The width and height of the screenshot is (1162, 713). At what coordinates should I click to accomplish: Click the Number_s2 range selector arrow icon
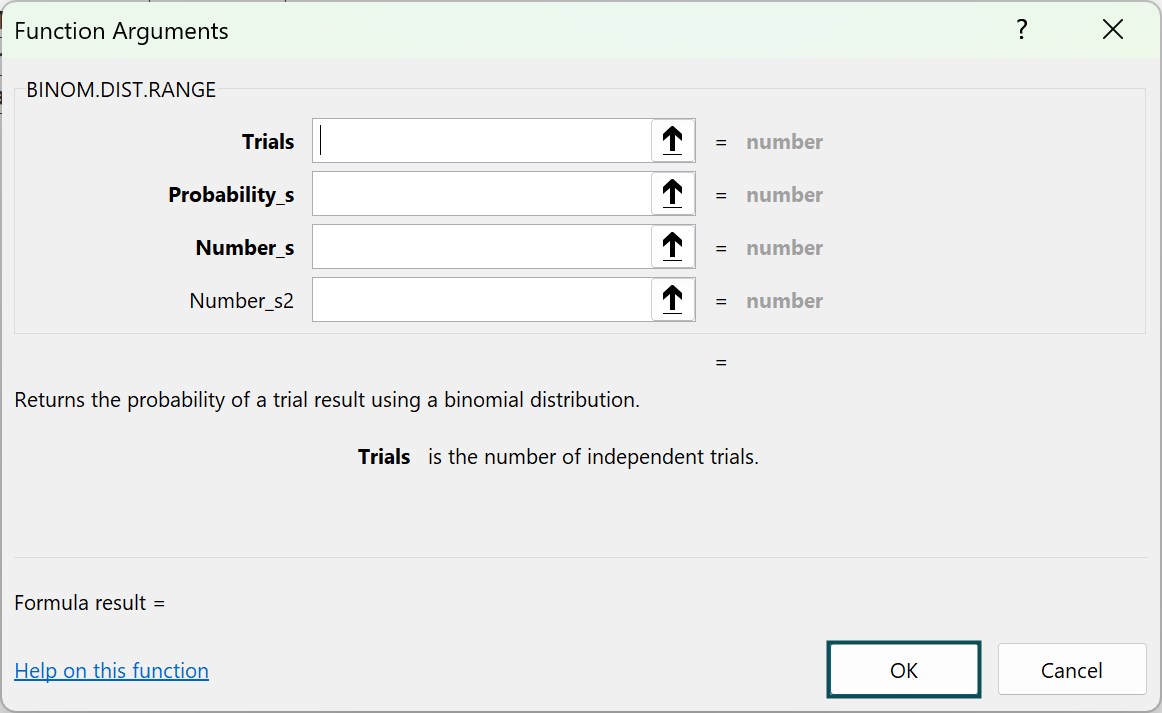672,299
